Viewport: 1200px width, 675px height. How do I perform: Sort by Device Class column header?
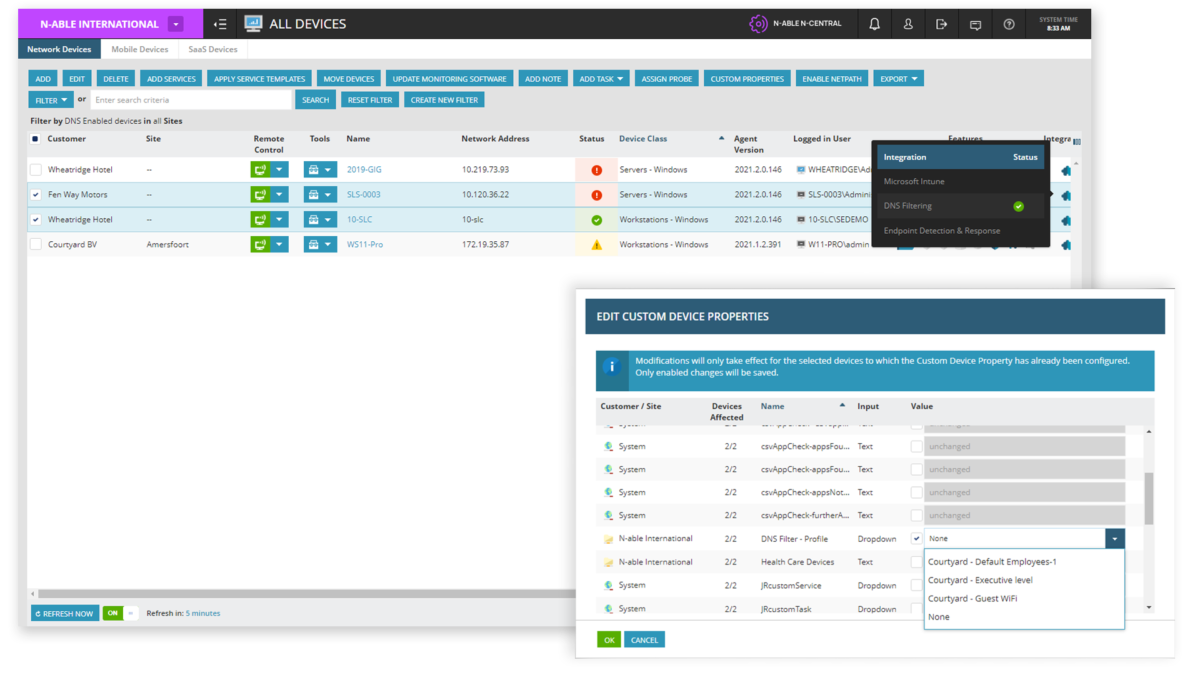click(x=643, y=139)
